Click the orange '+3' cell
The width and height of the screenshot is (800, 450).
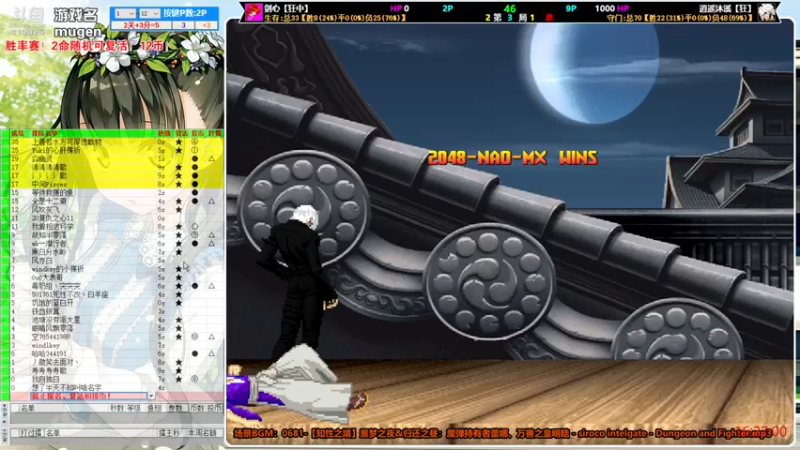click(207, 25)
